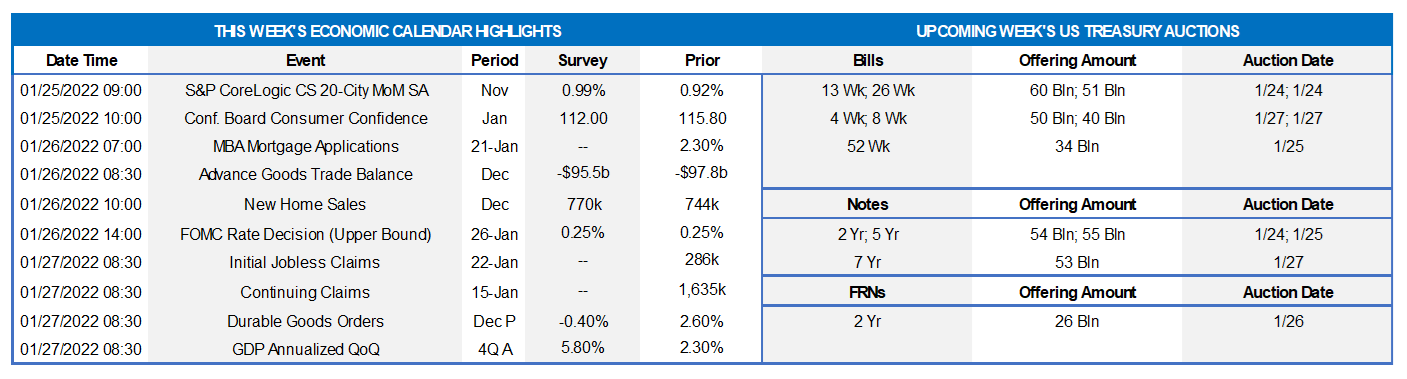Select the FOMC Rate Decision (Upper Bound) event

pos(306,234)
